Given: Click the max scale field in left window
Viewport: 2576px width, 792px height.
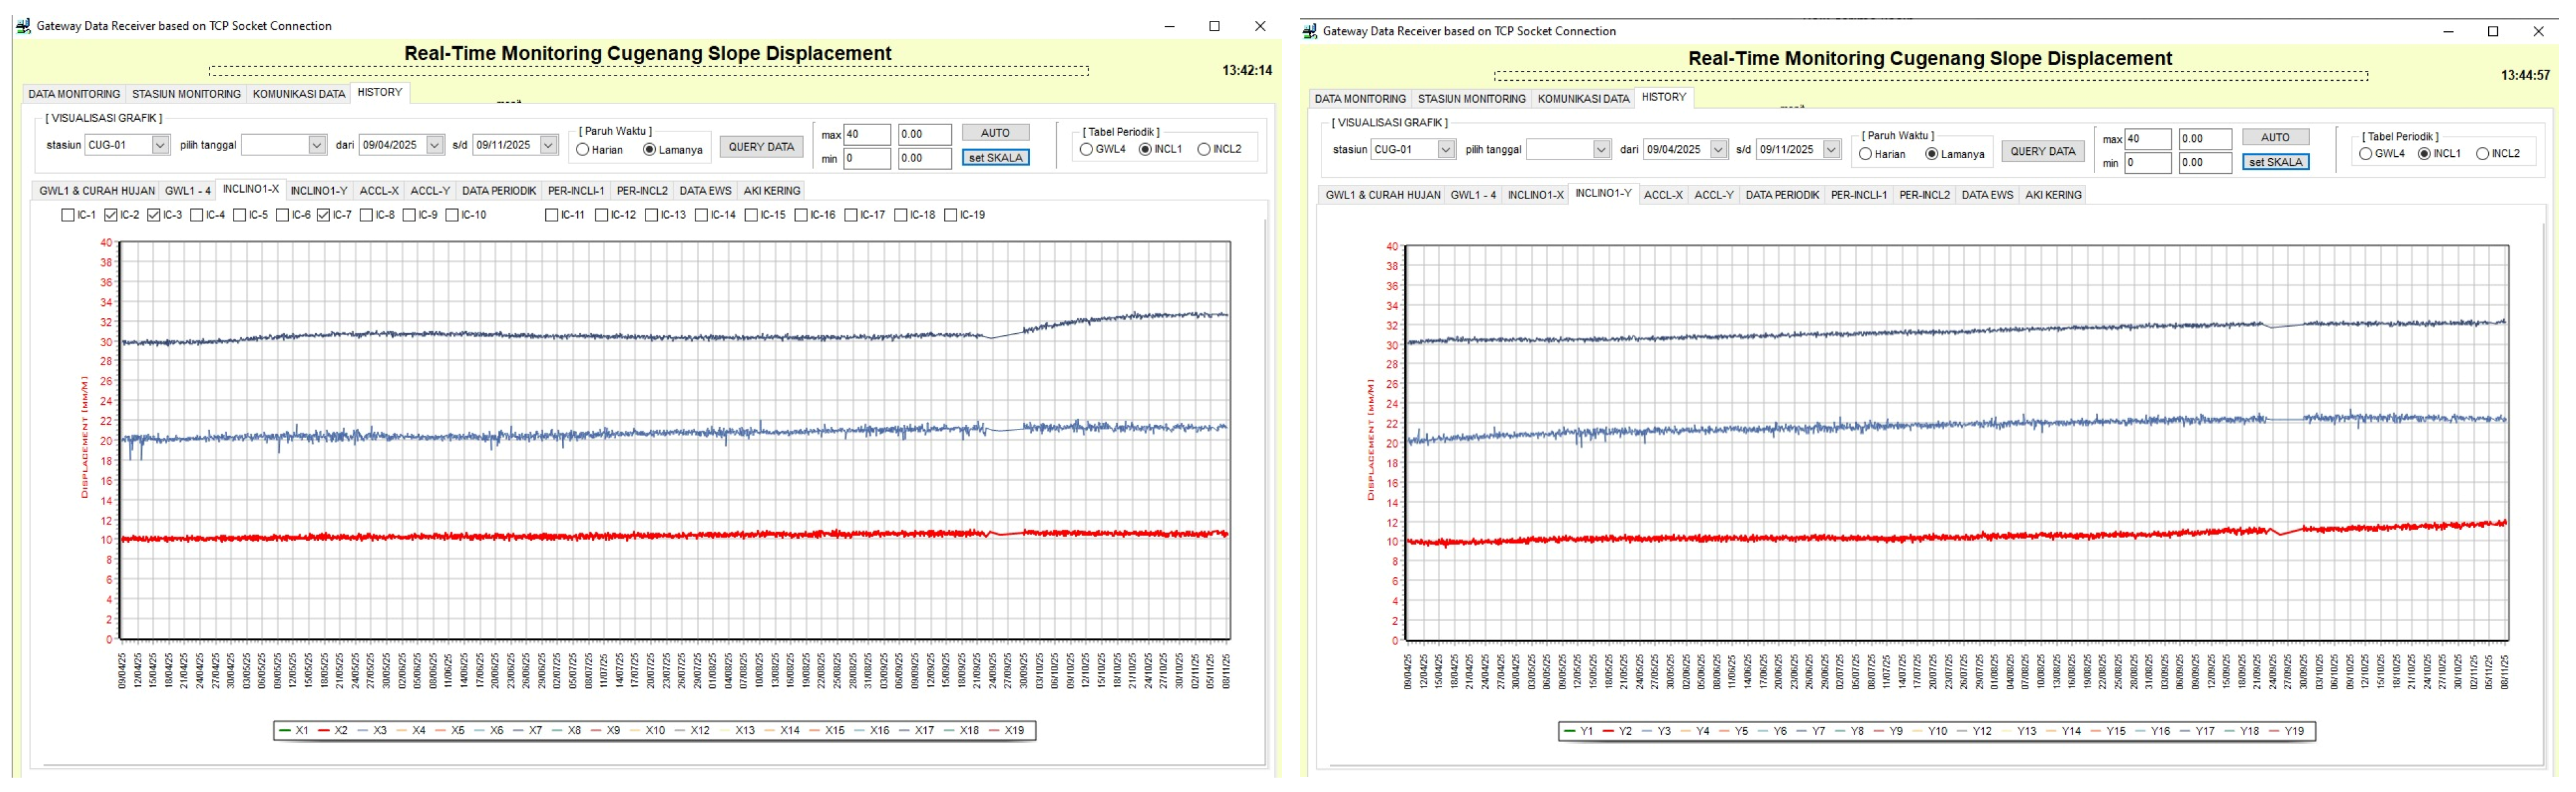Looking at the screenshot, I should click(867, 134).
